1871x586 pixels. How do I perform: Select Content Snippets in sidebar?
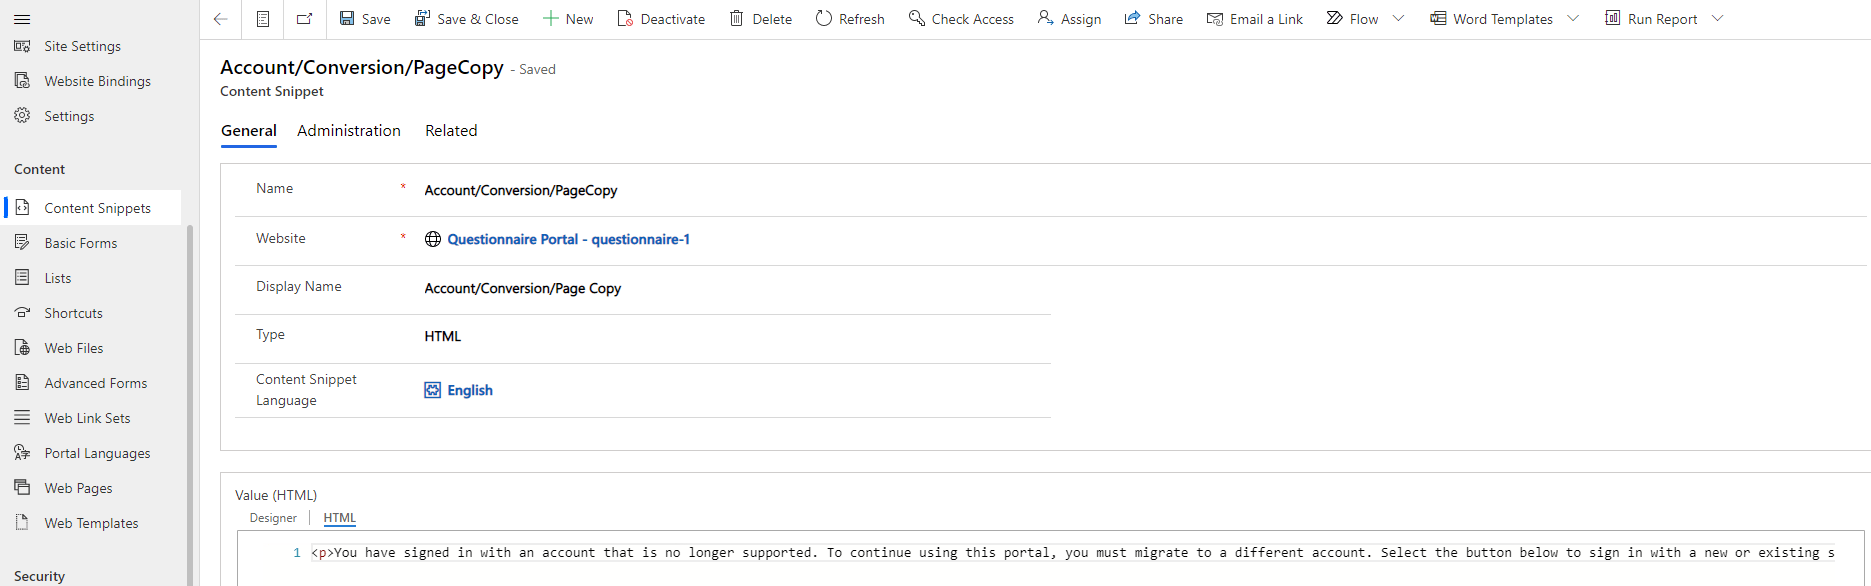[x=97, y=208]
